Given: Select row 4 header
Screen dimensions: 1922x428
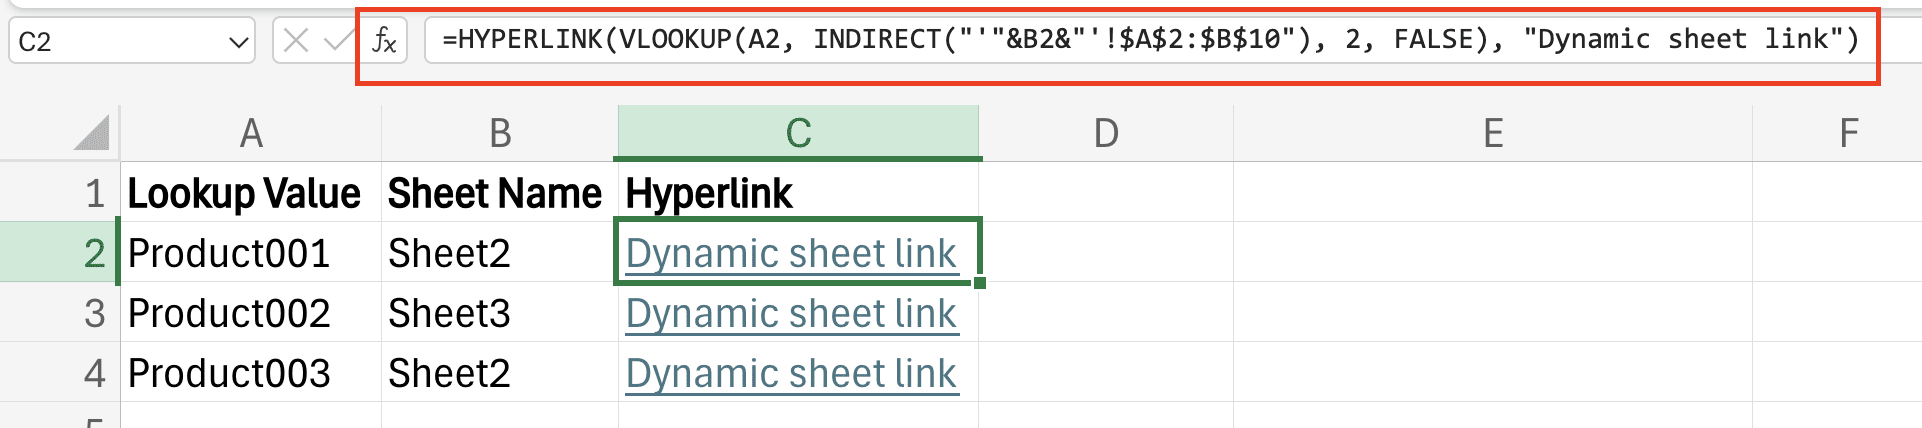Looking at the screenshot, I should (x=60, y=373).
